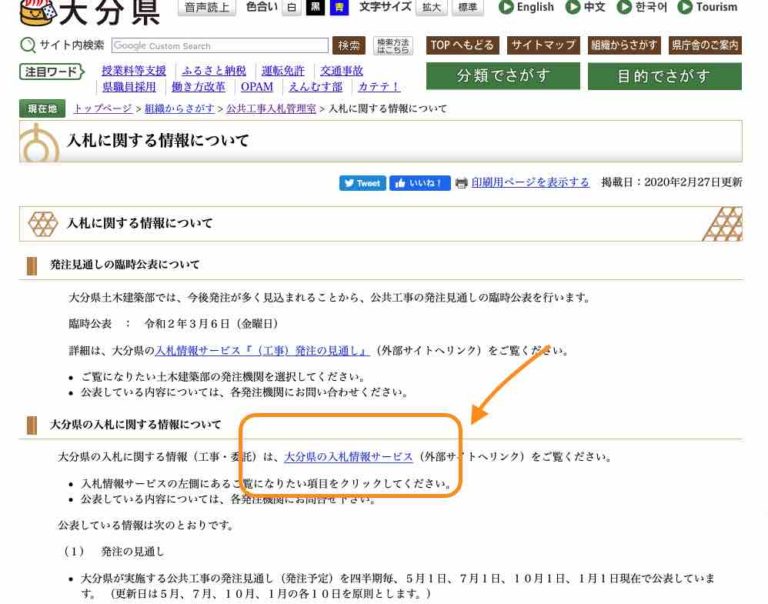Click the 音声読上 button
Image resolution: width=768 pixels, height=604 pixels.
207,8
